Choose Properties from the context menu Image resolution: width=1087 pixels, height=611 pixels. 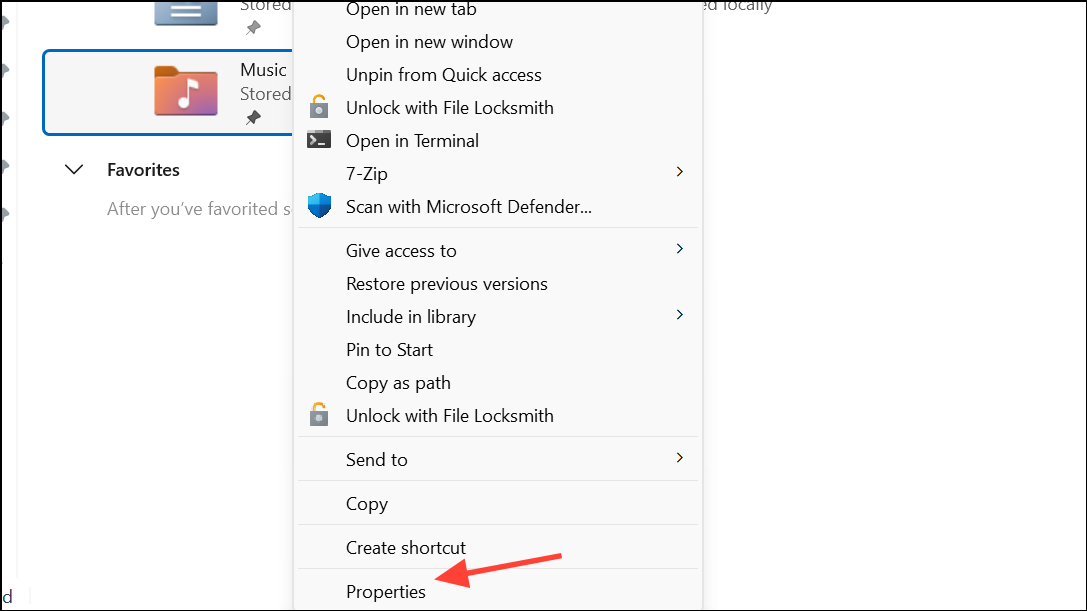click(x=385, y=591)
